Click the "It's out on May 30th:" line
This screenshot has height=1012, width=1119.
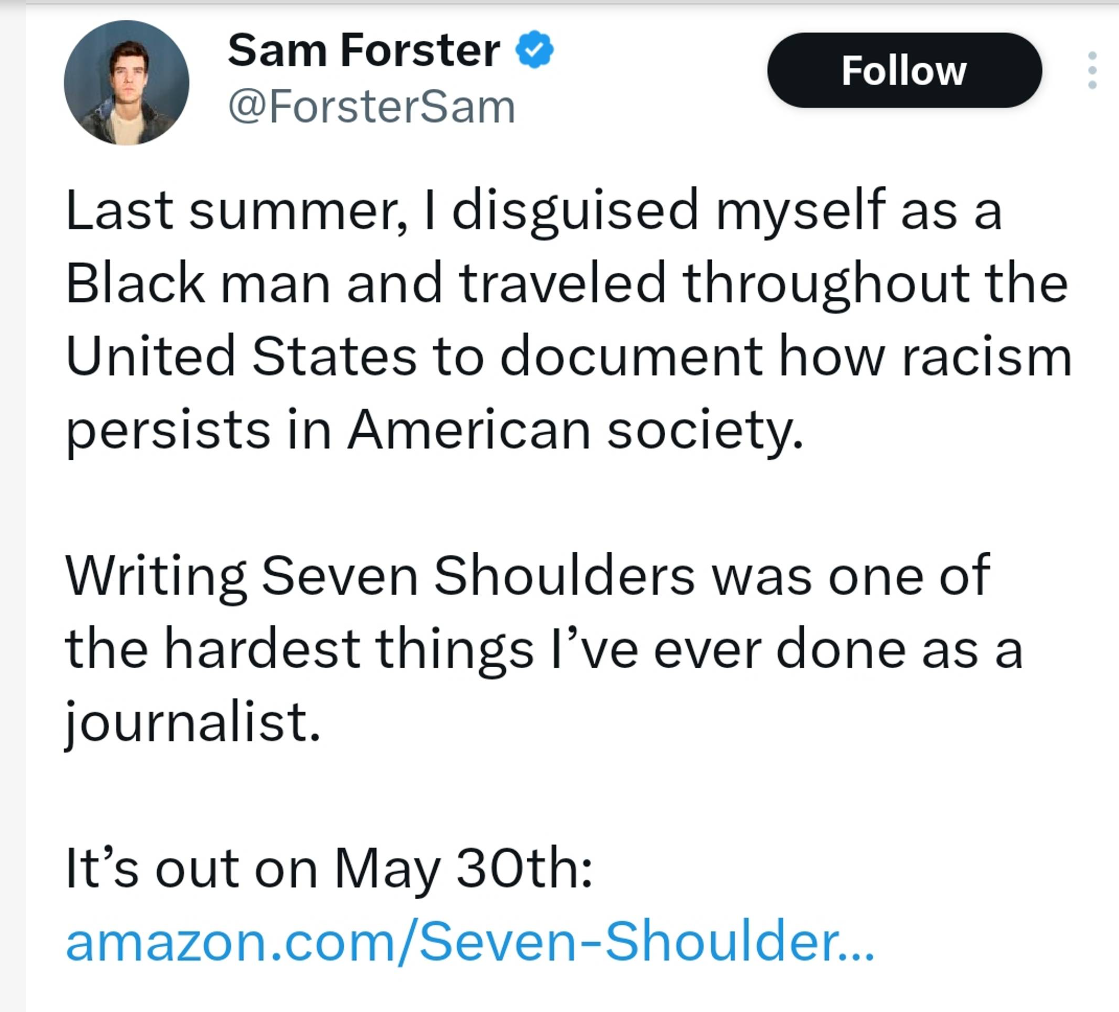(x=330, y=868)
